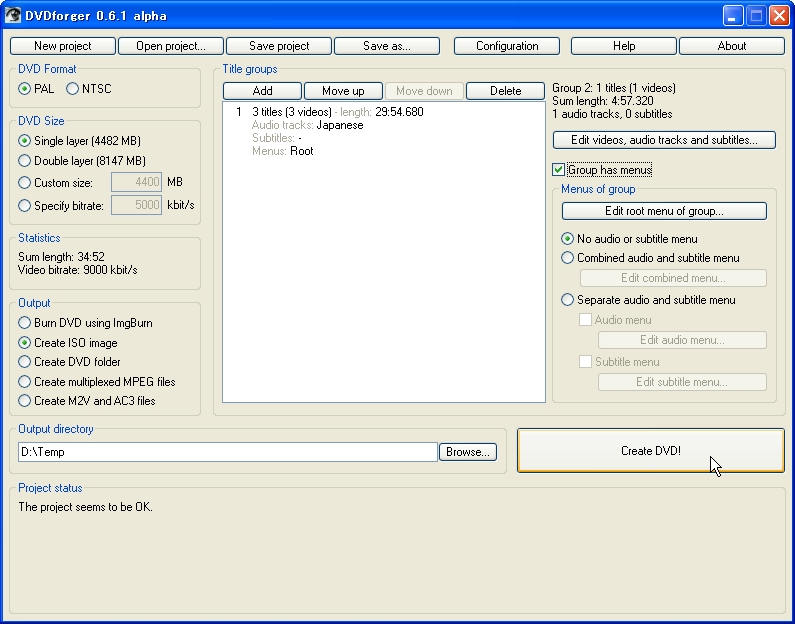The width and height of the screenshot is (795, 624).
Task: Click the project seems to be OK message
Action: tap(85, 507)
